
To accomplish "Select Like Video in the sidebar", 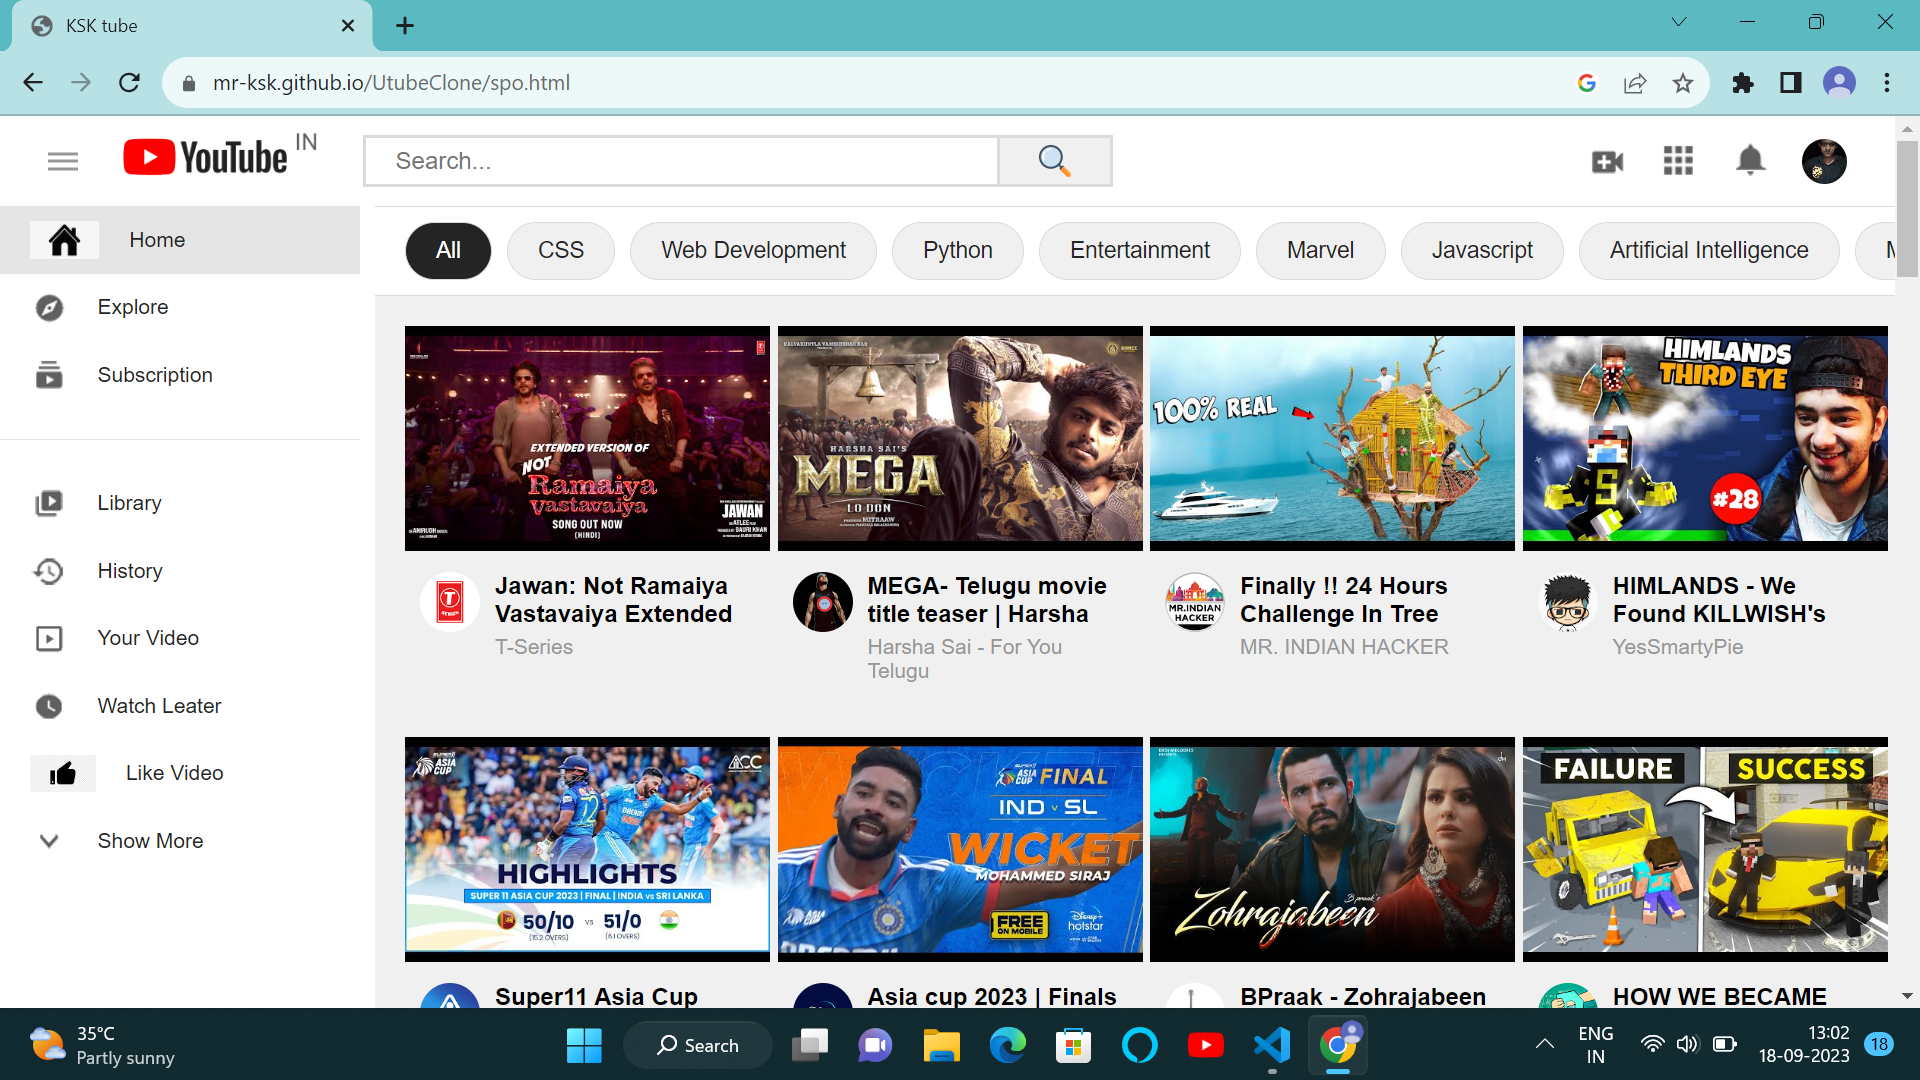I will [x=172, y=772].
